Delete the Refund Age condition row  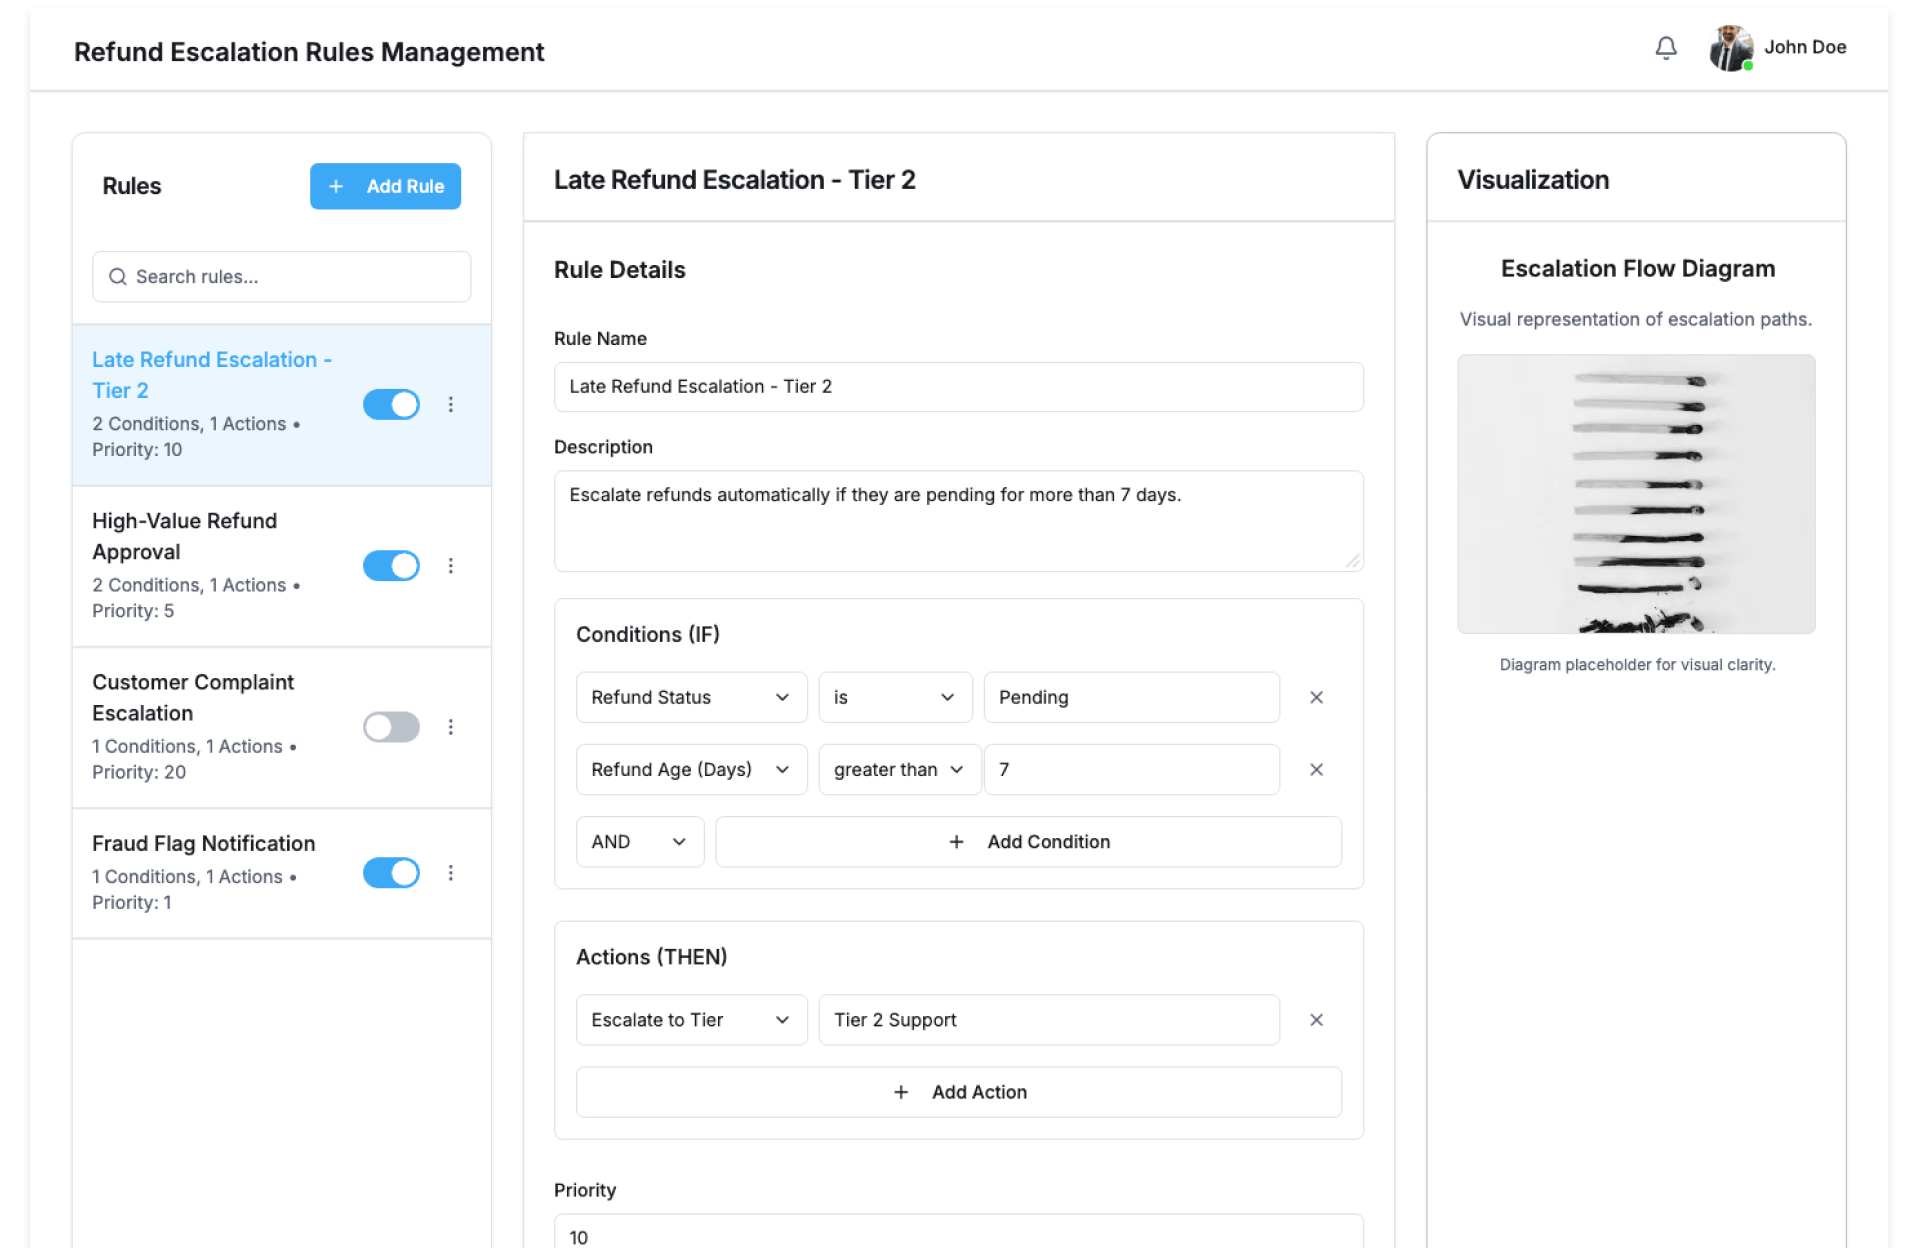click(x=1316, y=769)
